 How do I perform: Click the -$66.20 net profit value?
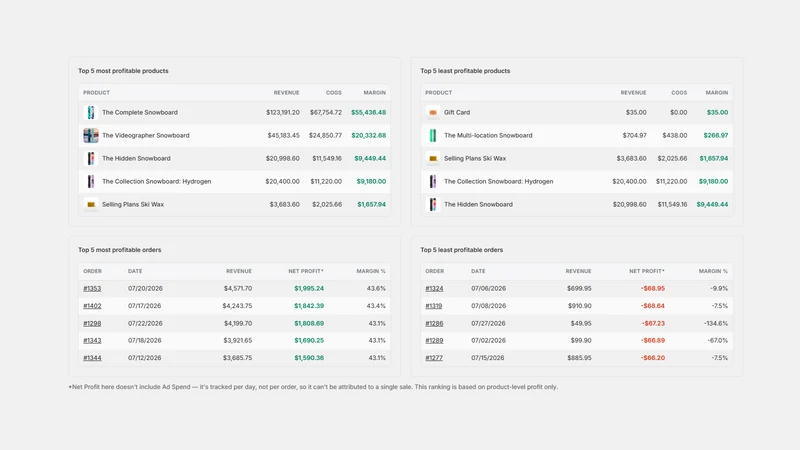[653, 358]
